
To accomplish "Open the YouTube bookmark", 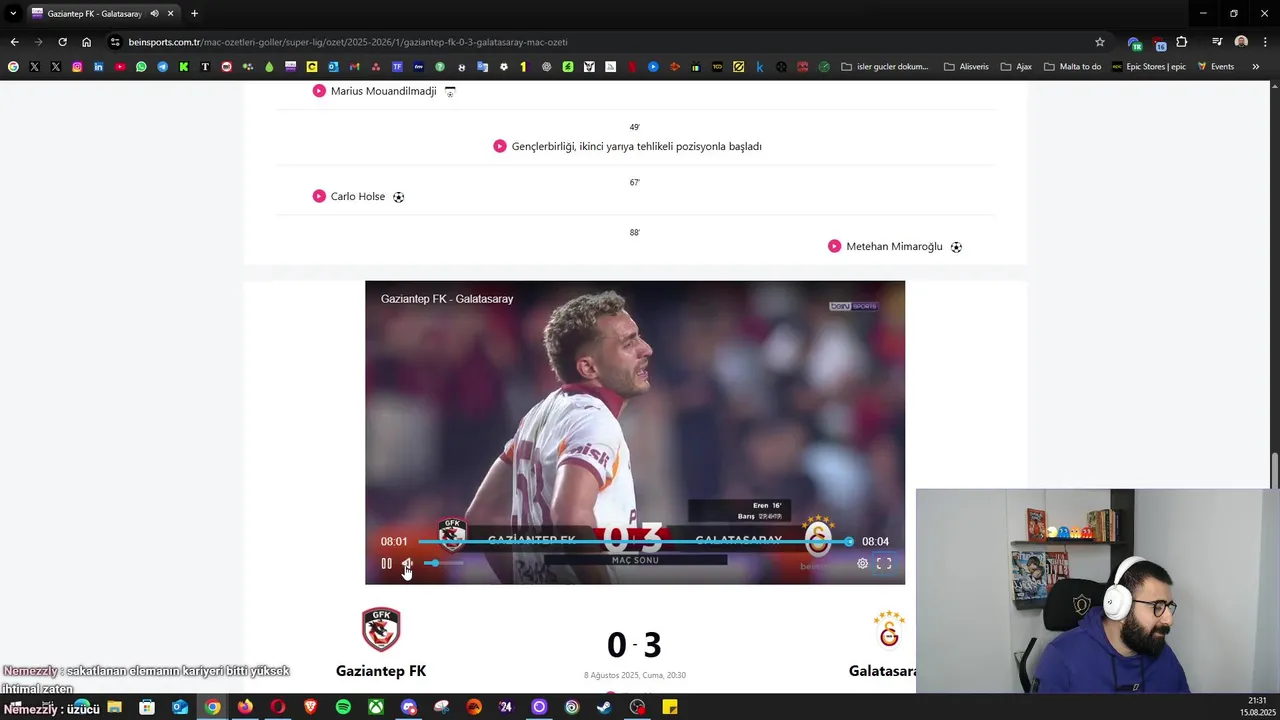I will 120,67.
